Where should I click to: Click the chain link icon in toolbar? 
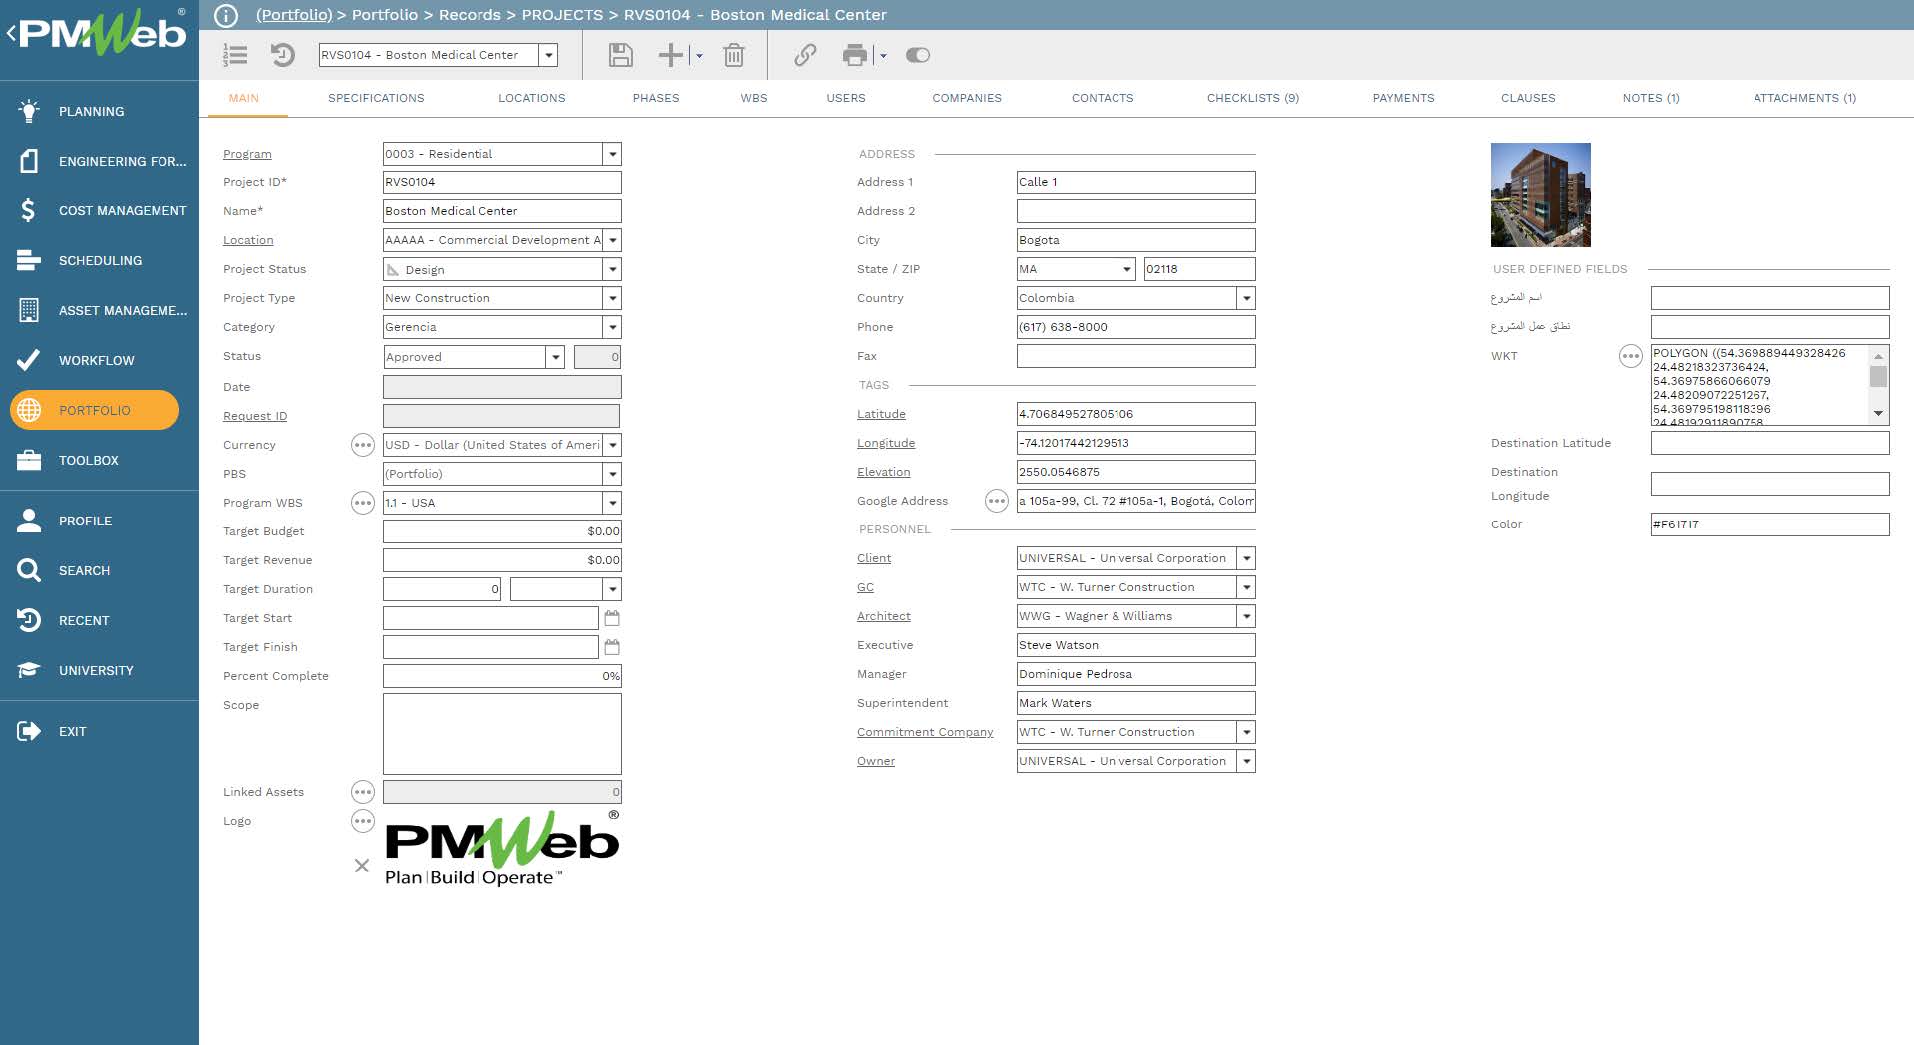pyautogui.click(x=805, y=55)
